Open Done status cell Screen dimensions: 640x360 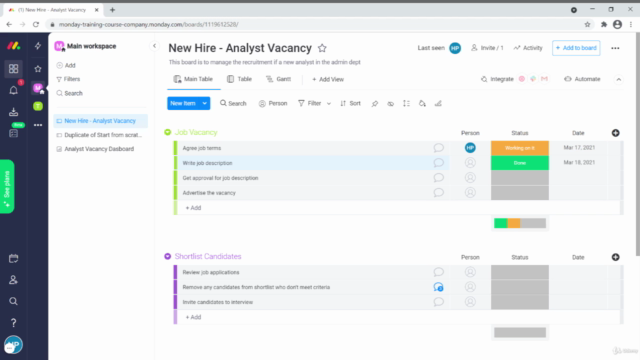[520, 163]
